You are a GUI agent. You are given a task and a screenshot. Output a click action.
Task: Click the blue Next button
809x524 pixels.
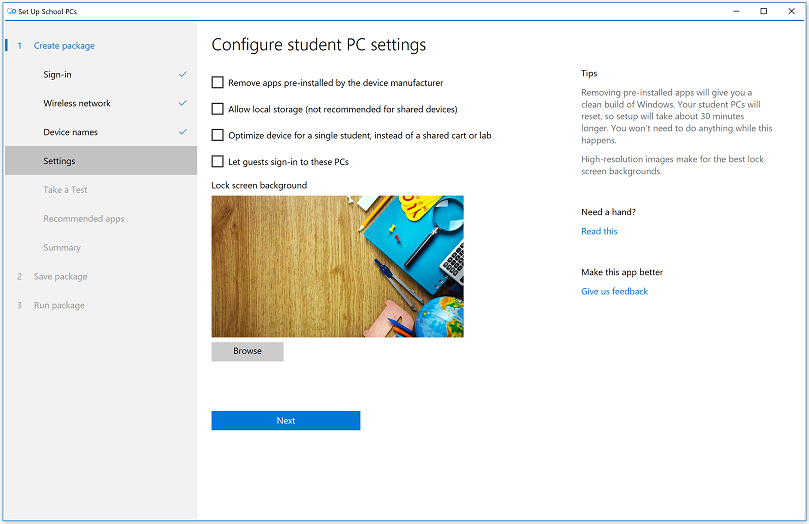pos(285,421)
